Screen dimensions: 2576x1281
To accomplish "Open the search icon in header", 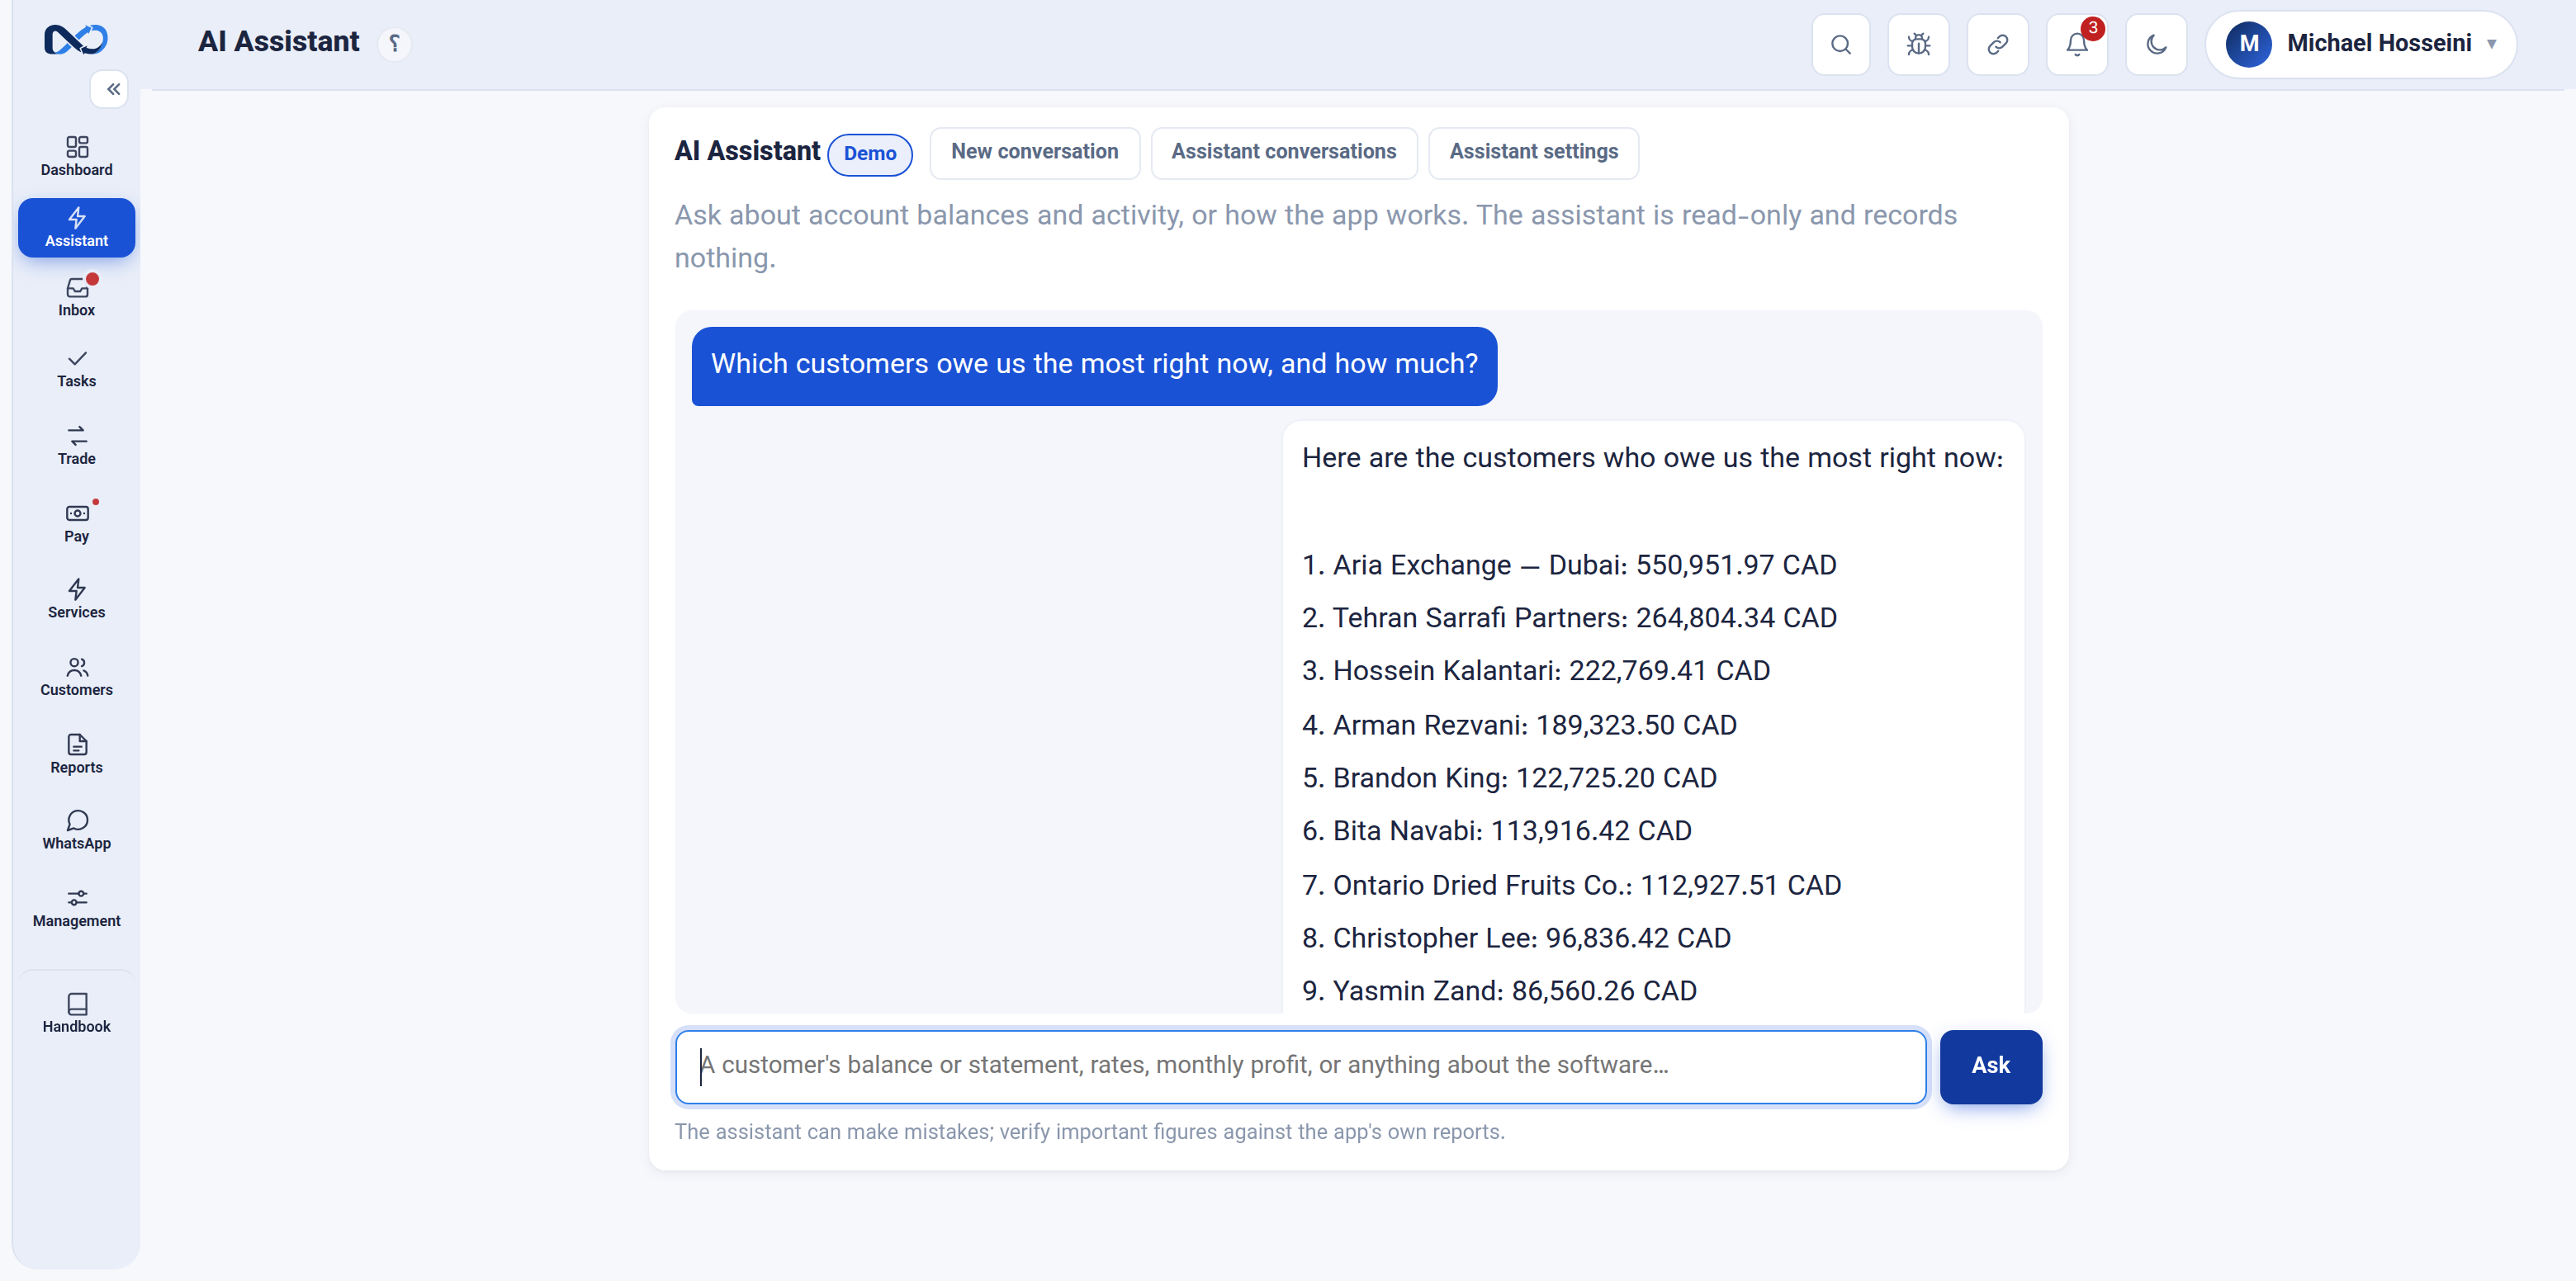I will click(1840, 44).
